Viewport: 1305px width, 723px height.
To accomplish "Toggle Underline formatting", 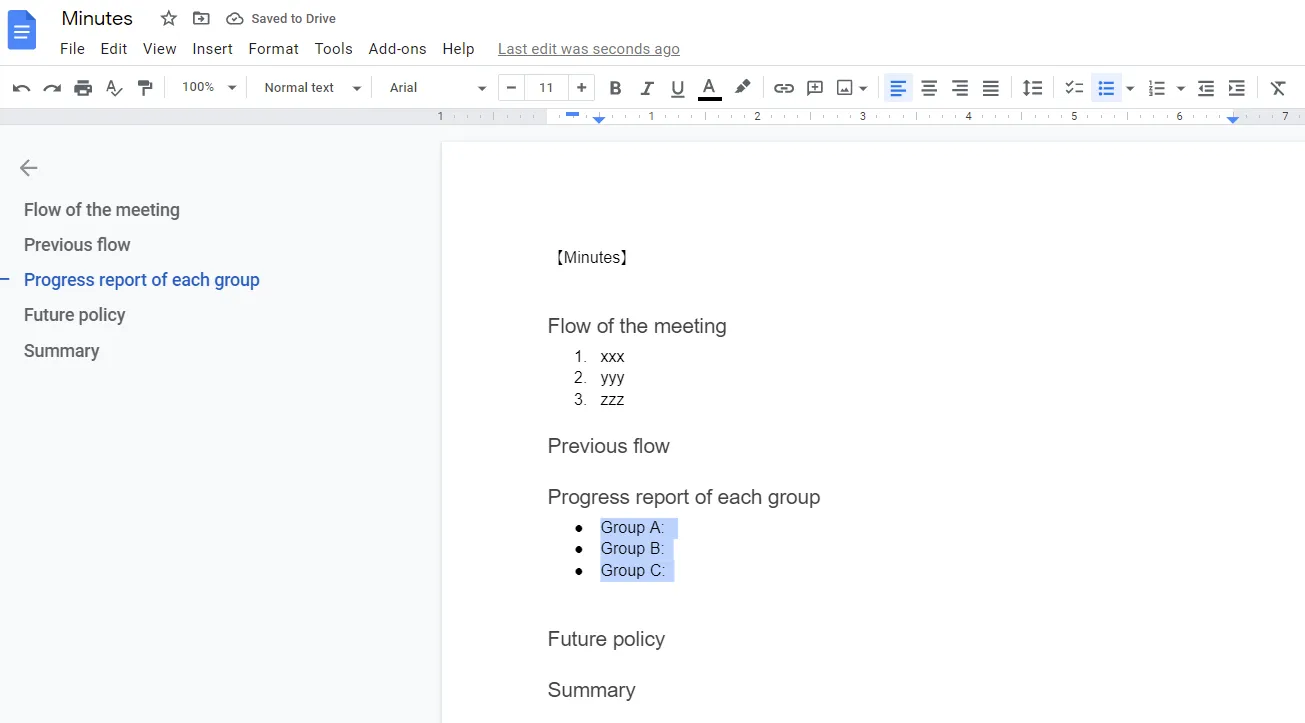I will (677, 88).
